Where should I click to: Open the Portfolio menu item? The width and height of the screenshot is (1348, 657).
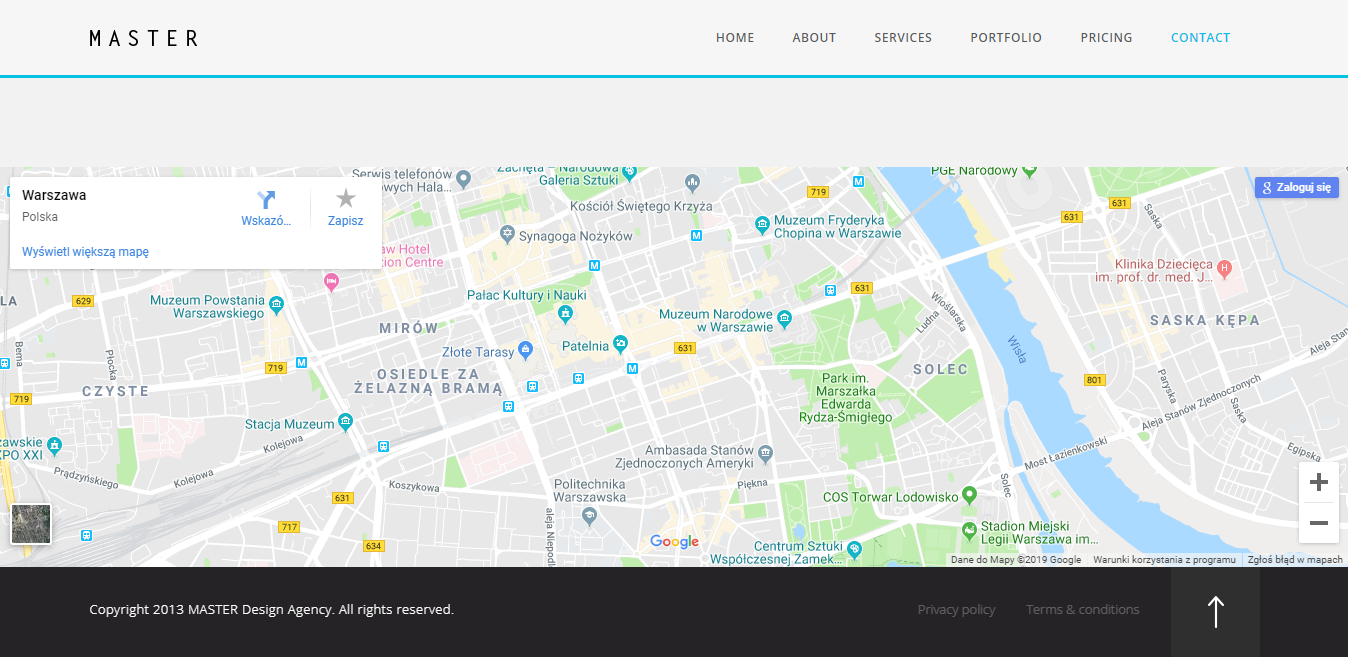click(x=1006, y=38)
